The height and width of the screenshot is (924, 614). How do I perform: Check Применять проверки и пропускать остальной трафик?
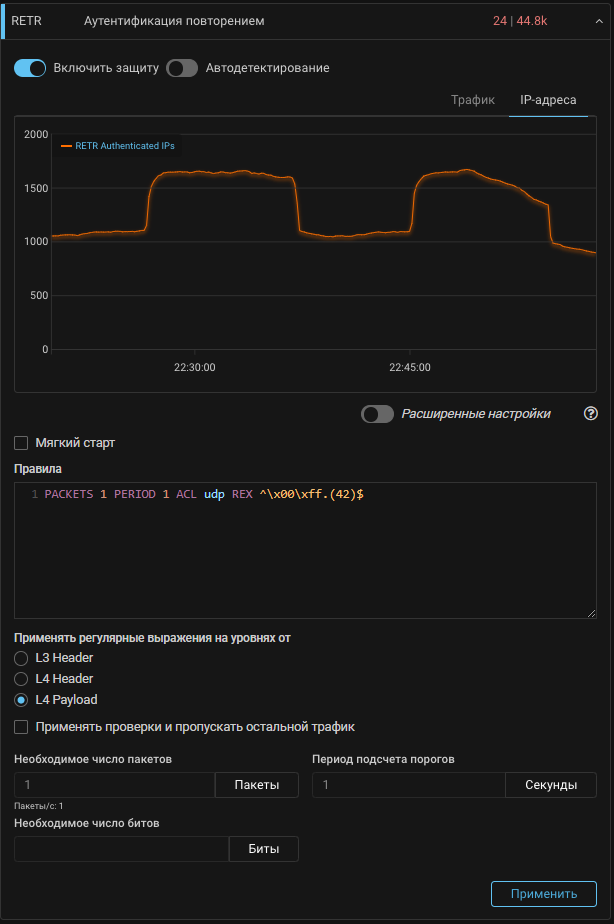(x=21, y=727)
